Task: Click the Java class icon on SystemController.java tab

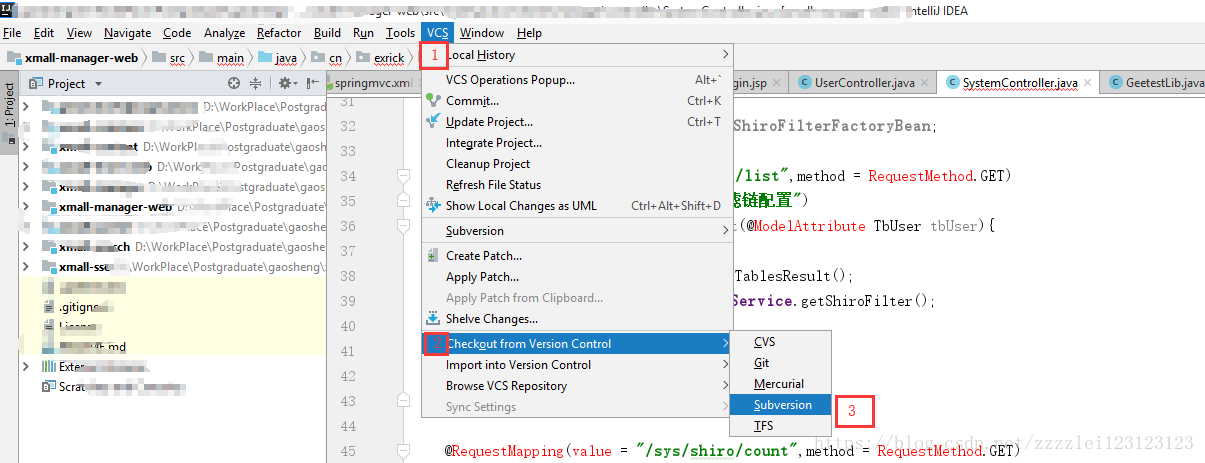Action: click(x=952, y=82)
